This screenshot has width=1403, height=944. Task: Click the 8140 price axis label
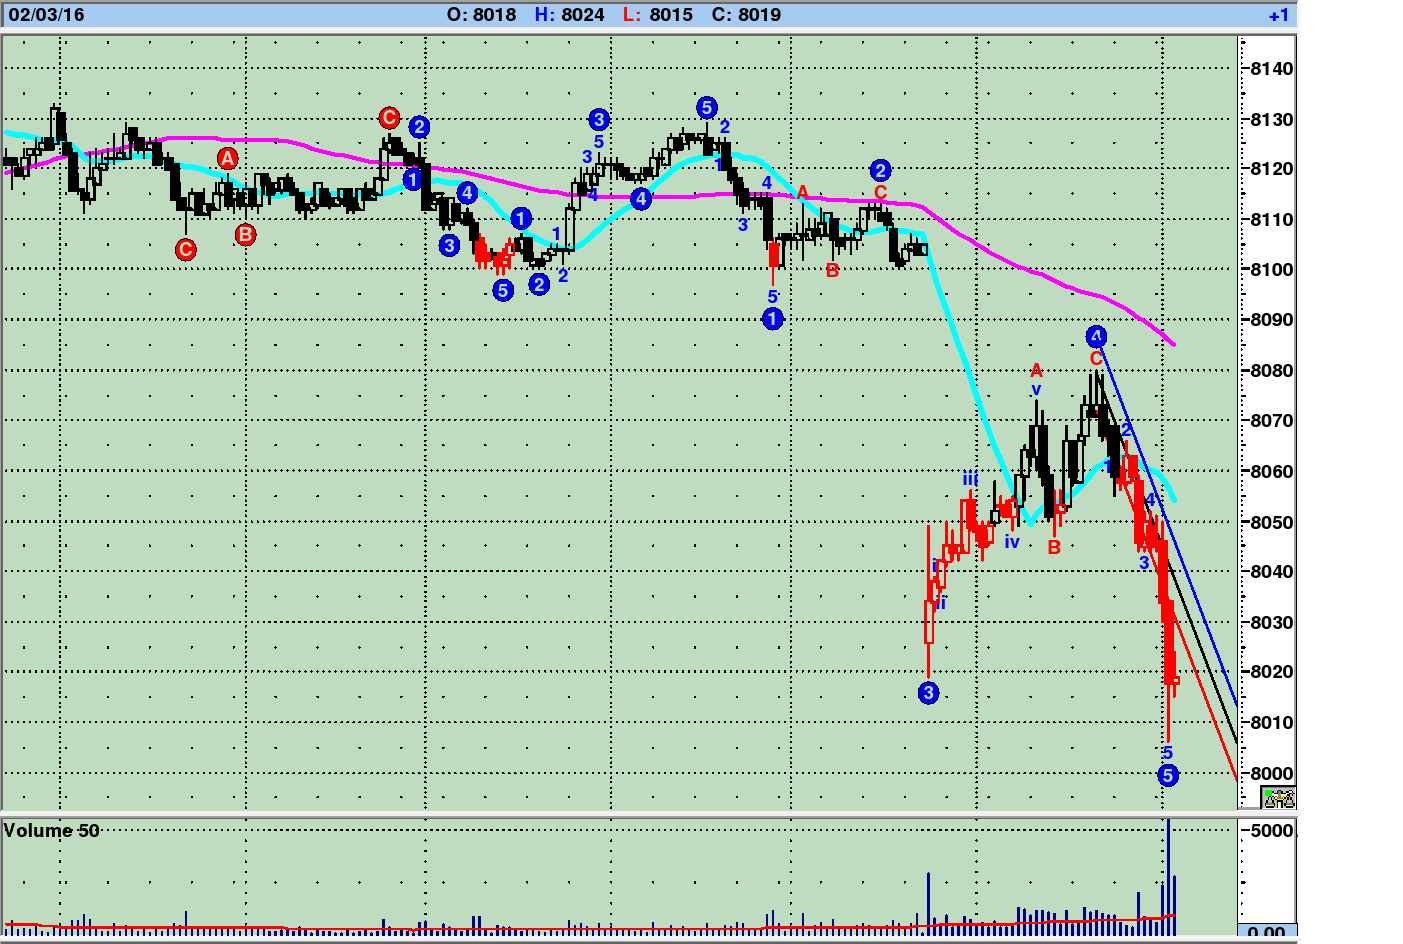[1272, 69]
